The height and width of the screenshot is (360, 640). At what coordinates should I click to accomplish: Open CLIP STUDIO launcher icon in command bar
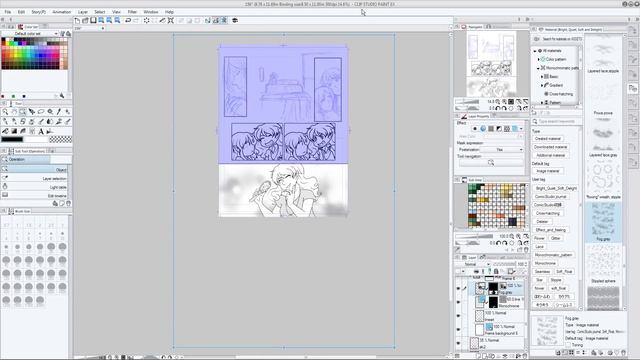pos(235,20)
